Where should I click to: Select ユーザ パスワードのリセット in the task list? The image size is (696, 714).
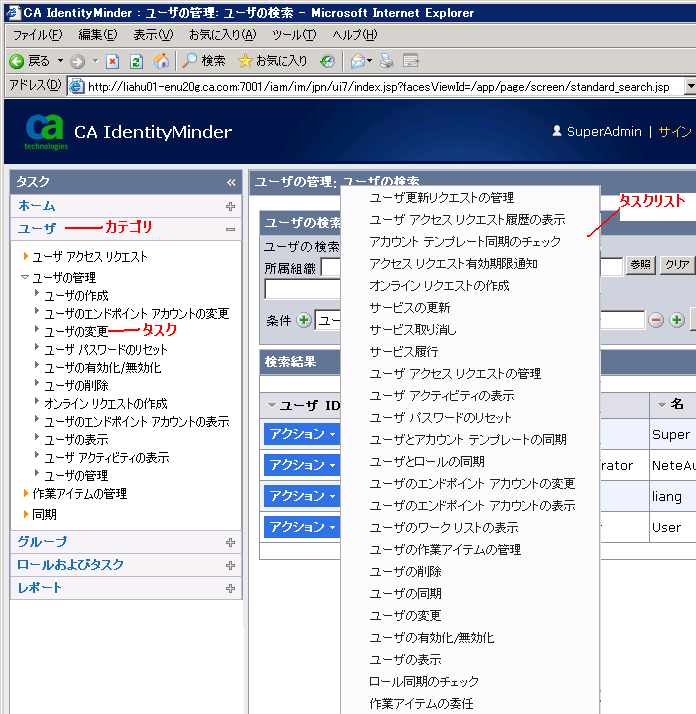(x=440, y=417)
